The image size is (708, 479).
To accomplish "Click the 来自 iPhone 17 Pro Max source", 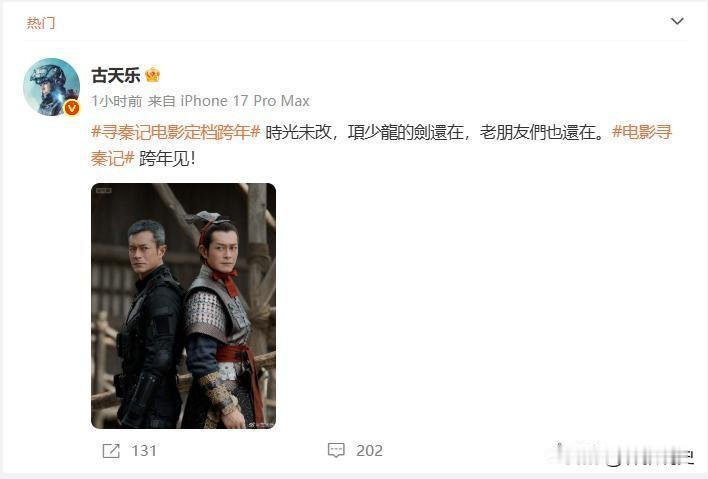I will click(x=228, y=101).
